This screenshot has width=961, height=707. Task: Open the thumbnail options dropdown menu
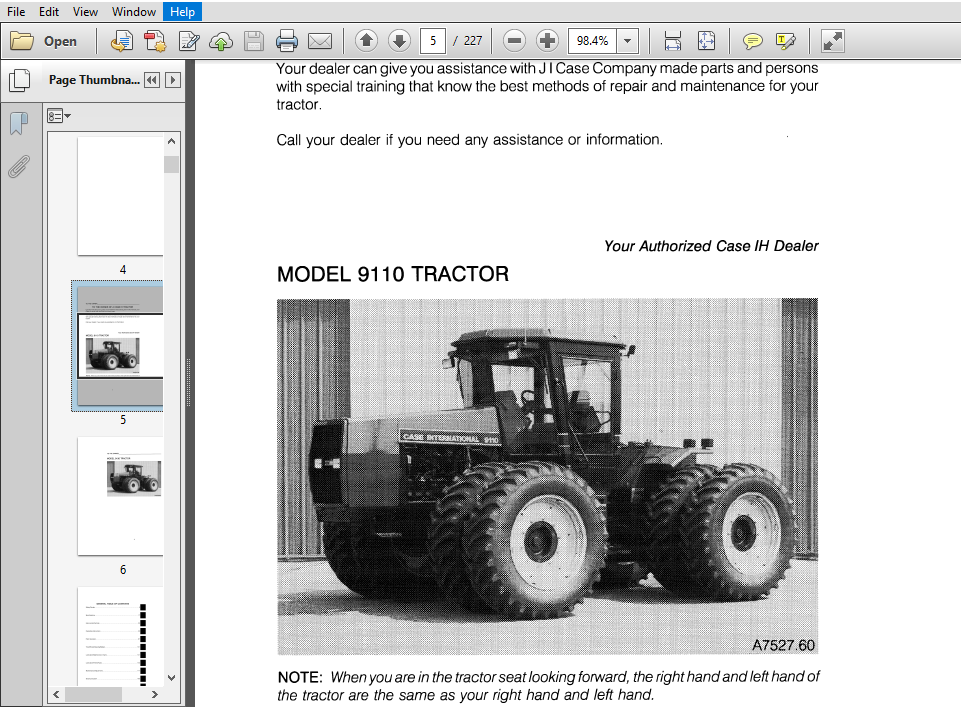point(59,116)
